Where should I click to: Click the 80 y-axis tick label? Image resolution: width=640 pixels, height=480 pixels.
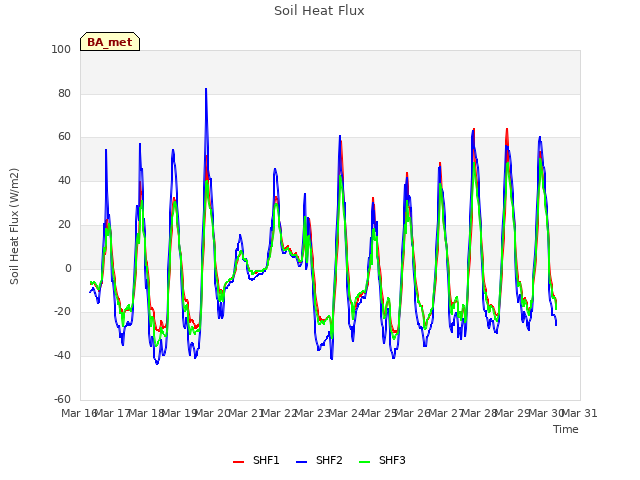point(64,93)
